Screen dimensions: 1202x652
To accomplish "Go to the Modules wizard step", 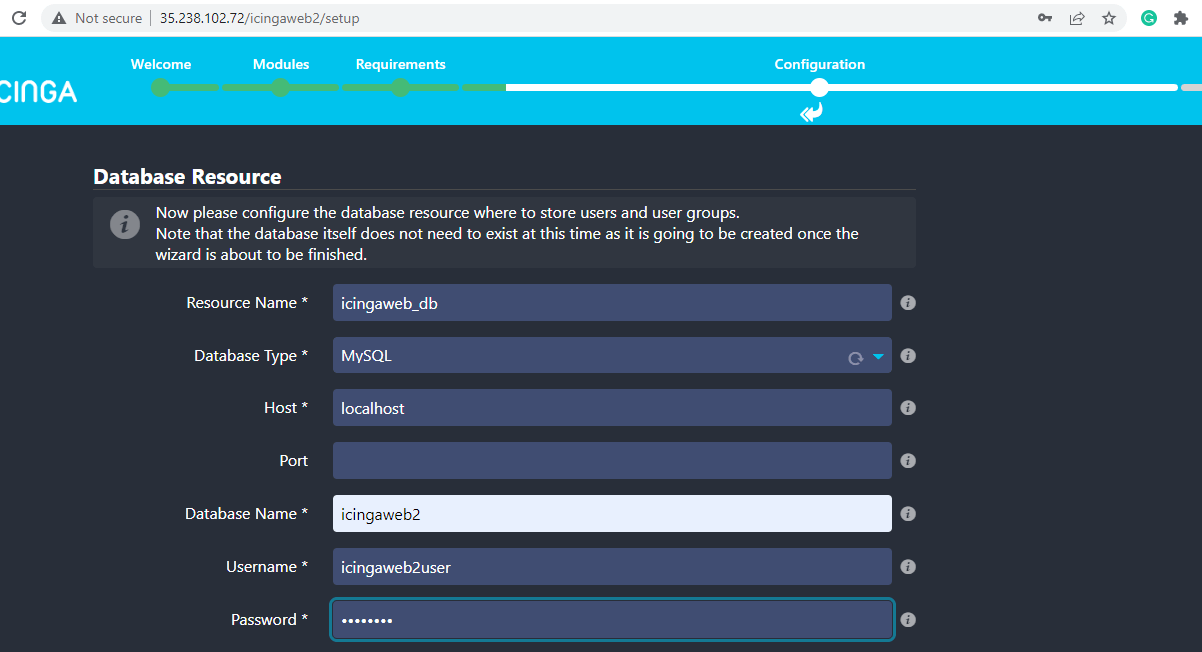I will click(x=281, y=64).
